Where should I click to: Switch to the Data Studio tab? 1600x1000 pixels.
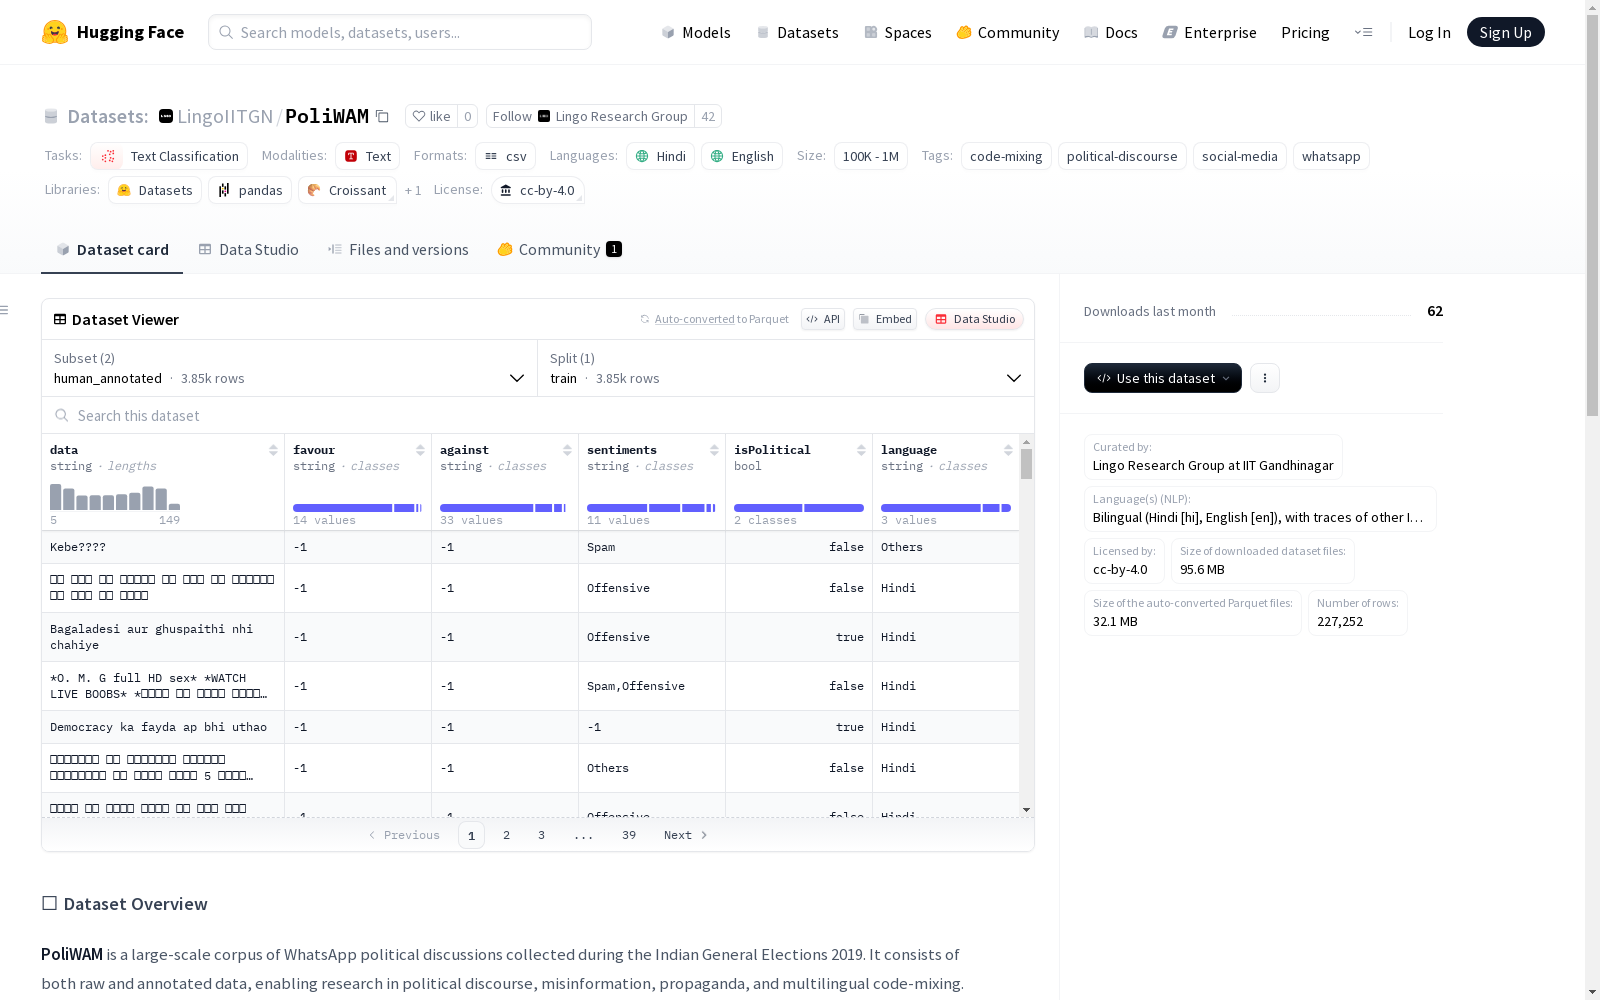click(248, 250)
